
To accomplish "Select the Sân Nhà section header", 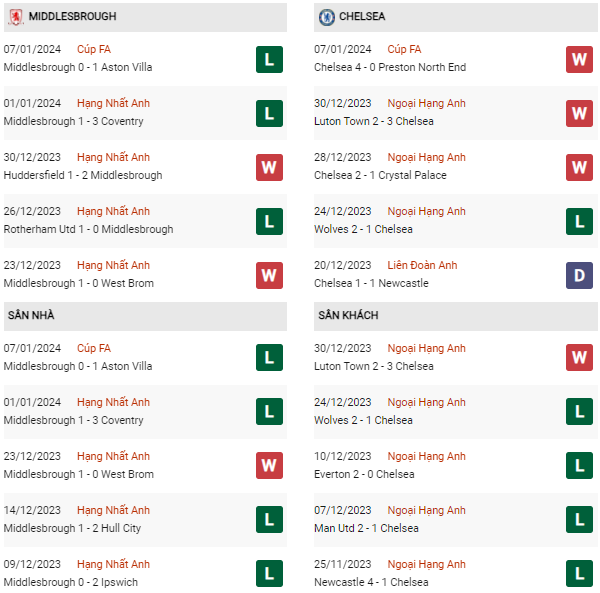I will [x=31, y=315].
